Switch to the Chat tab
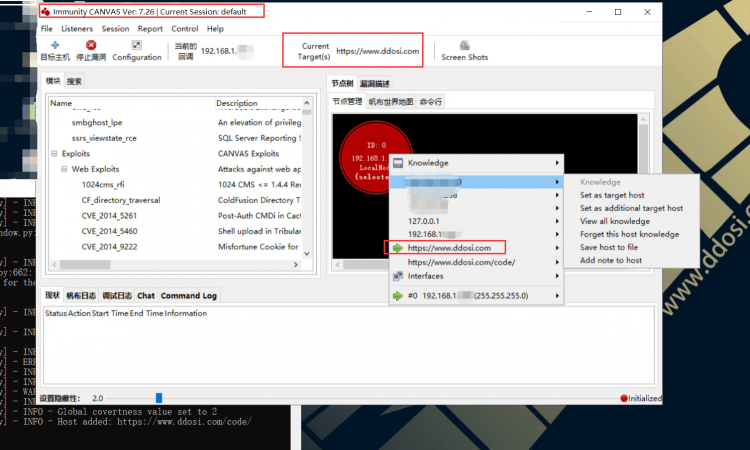This screenshot has height=450, width=750. coord(146,296)
